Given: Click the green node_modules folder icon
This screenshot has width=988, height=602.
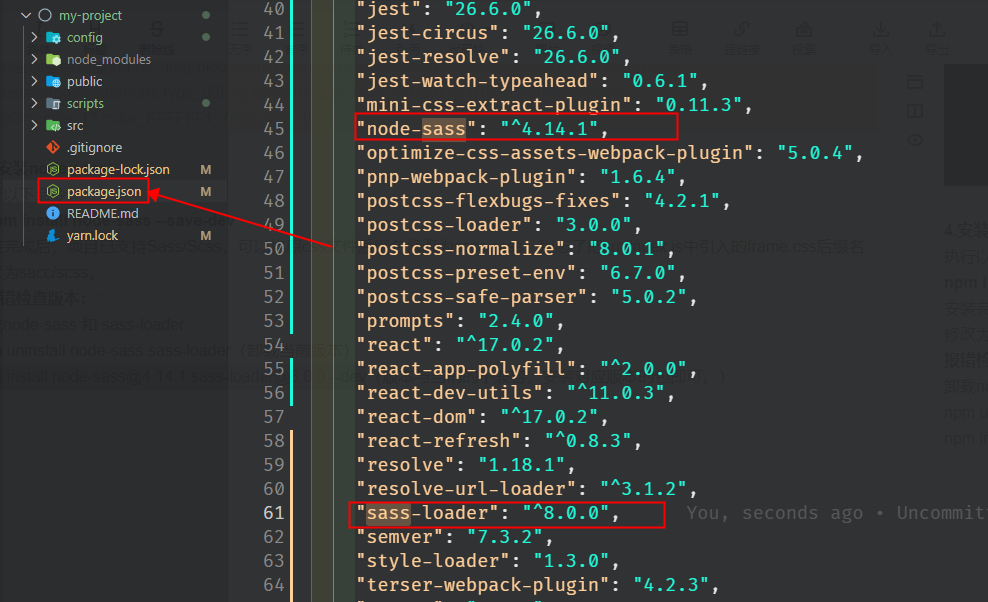Looking at the screenshot, I should (x=54, y=60).
